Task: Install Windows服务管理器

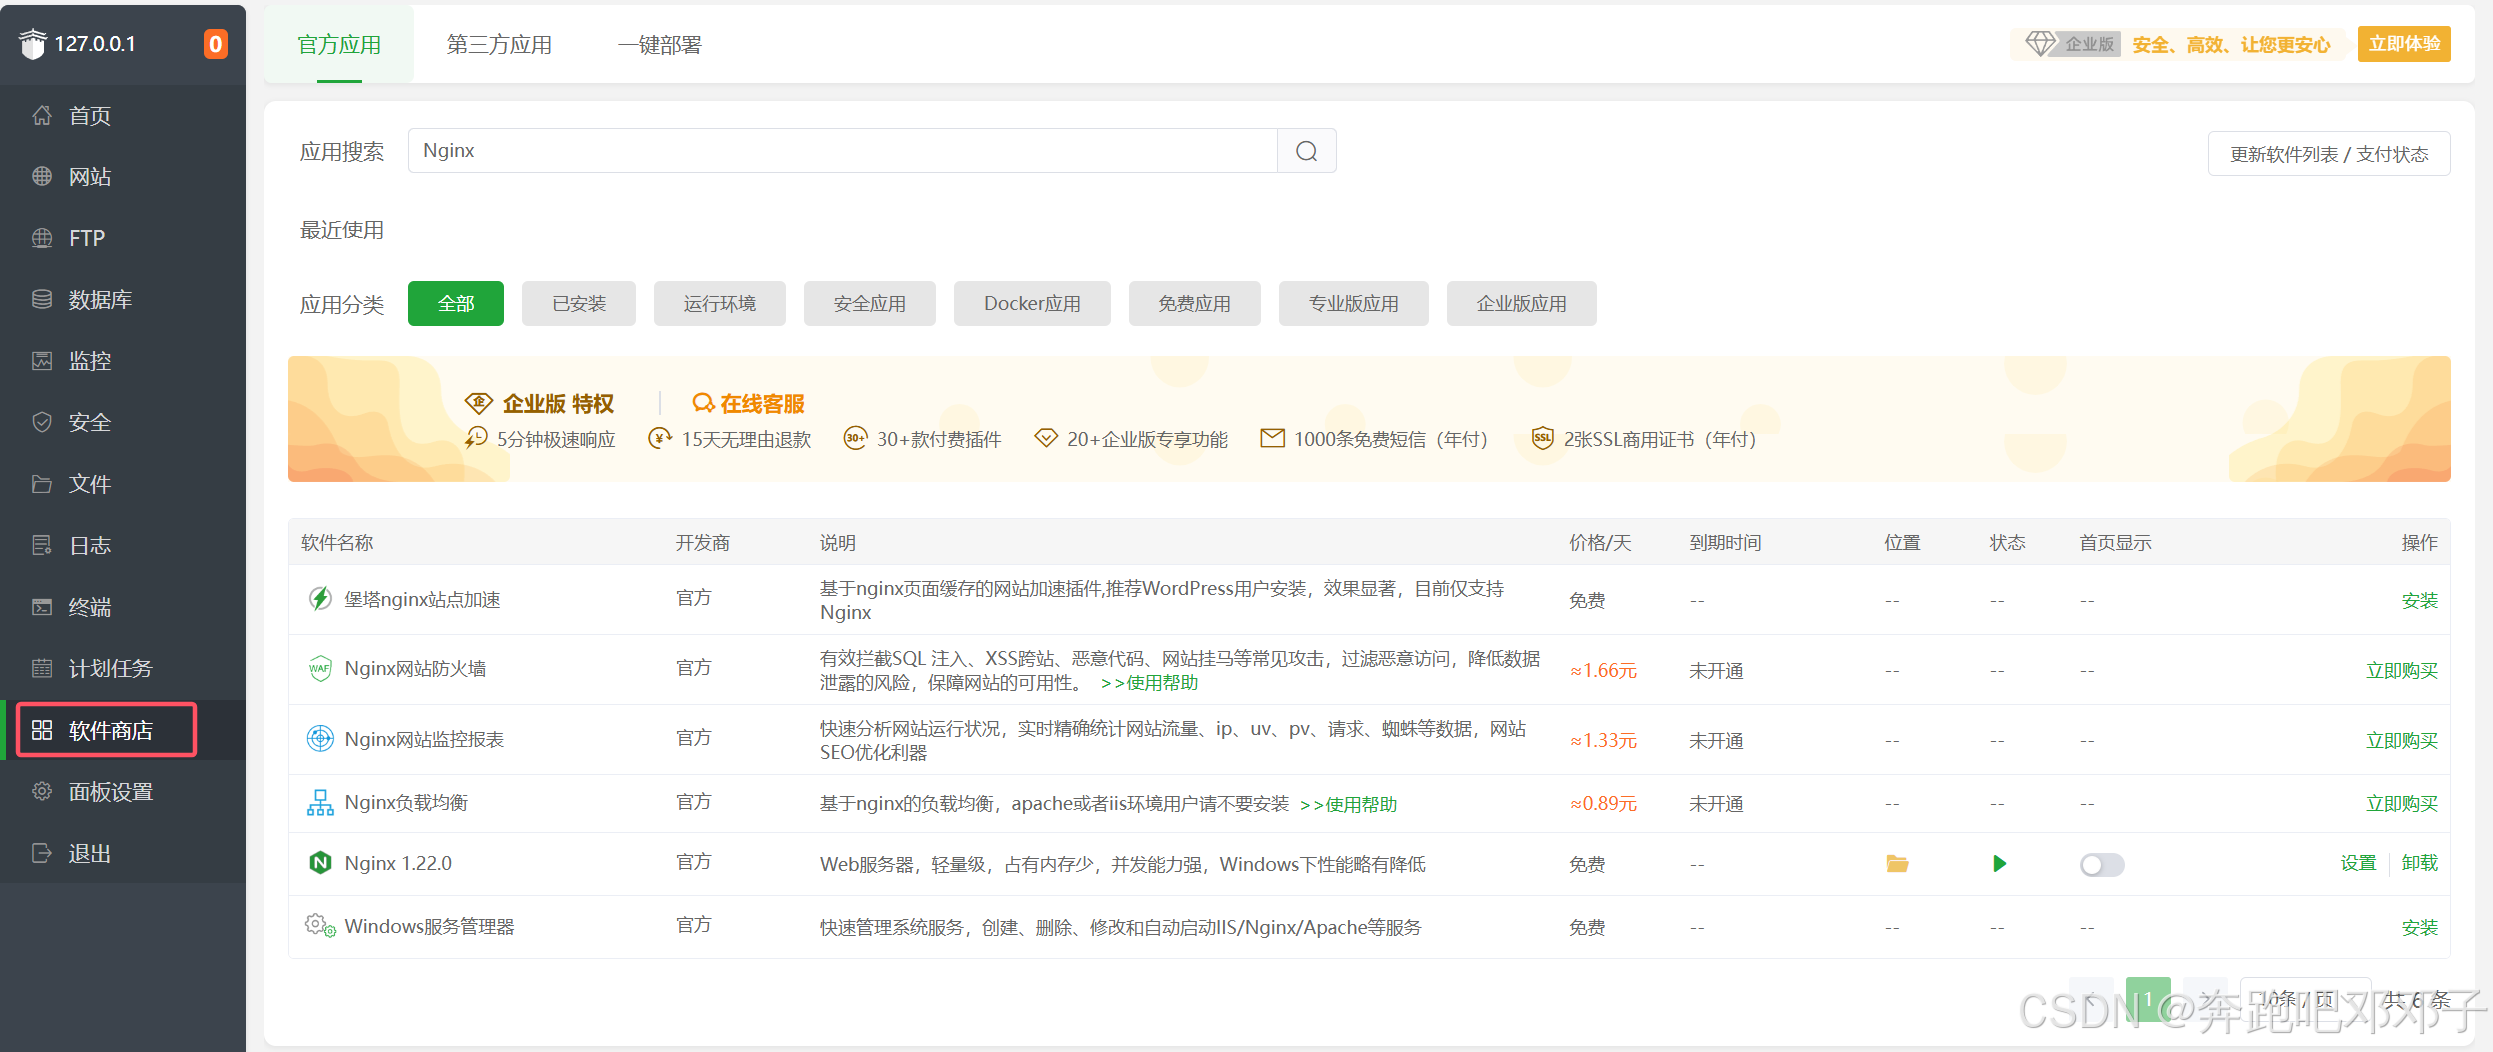Action: tap(2420, 927)
